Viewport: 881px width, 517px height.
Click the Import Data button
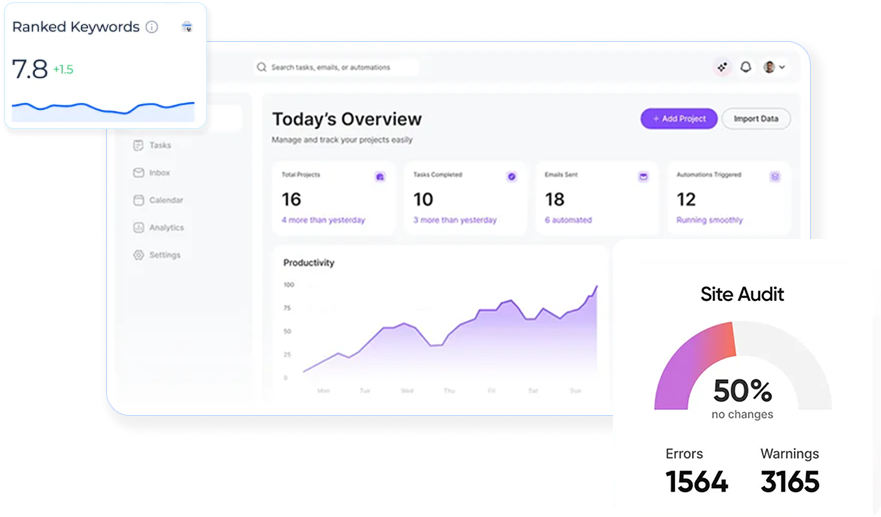click(755, 118)
